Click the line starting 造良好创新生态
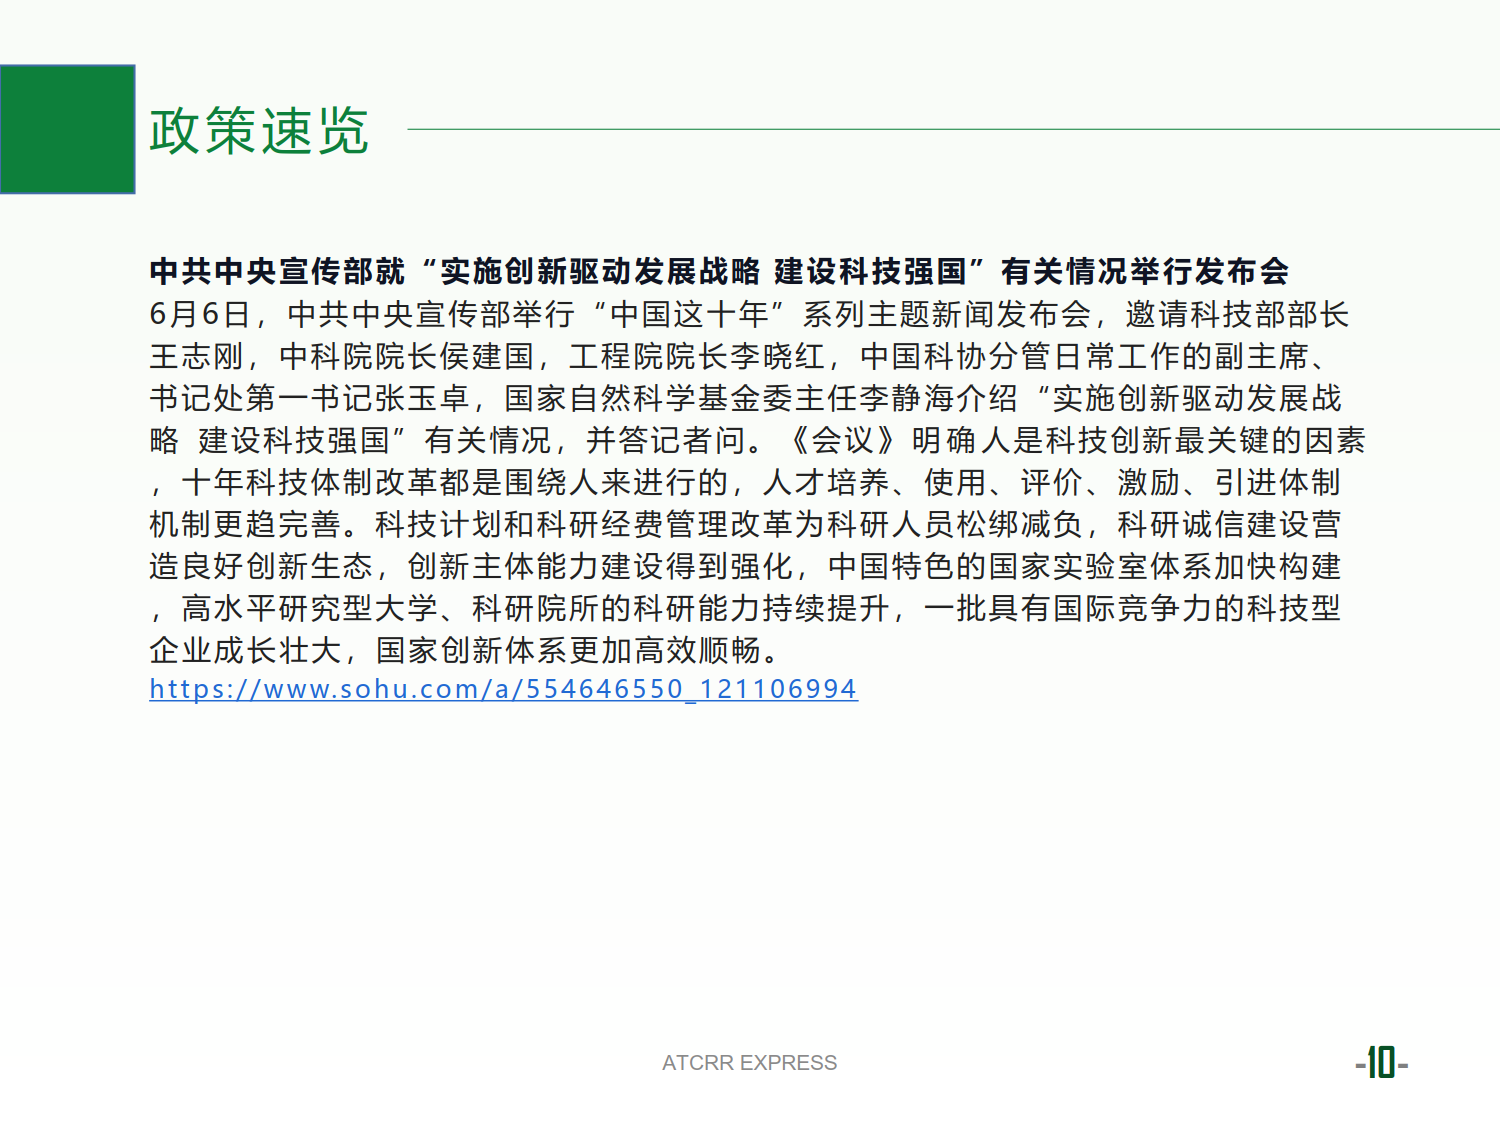This screenshot has height=1125, width=1500. tap(745, 566)
